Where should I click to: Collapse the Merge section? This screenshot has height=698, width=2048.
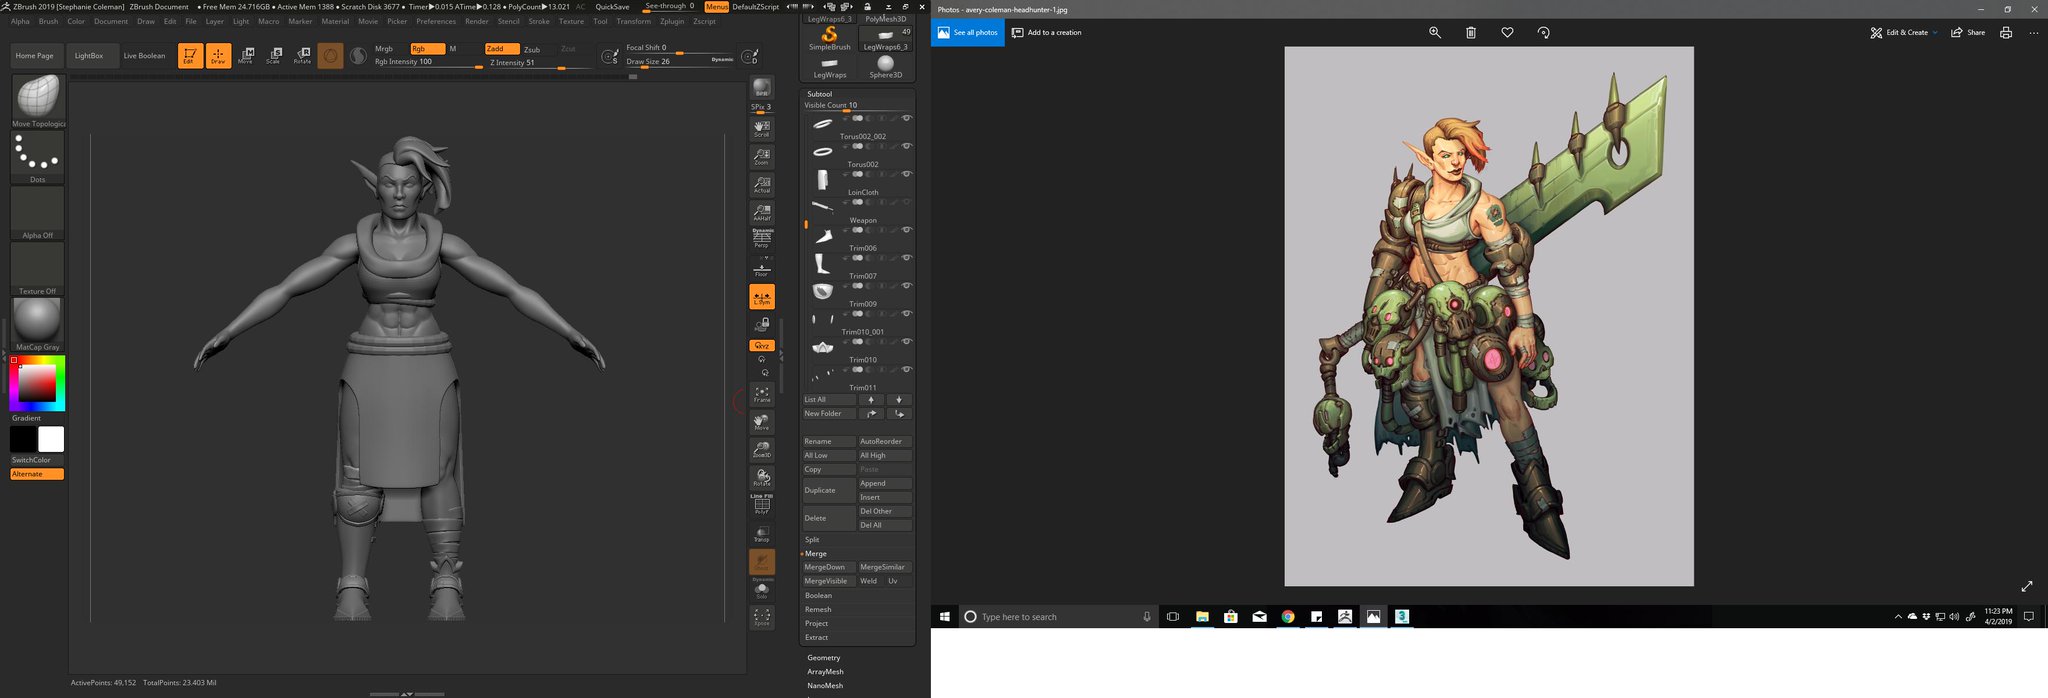pos(816,554)
